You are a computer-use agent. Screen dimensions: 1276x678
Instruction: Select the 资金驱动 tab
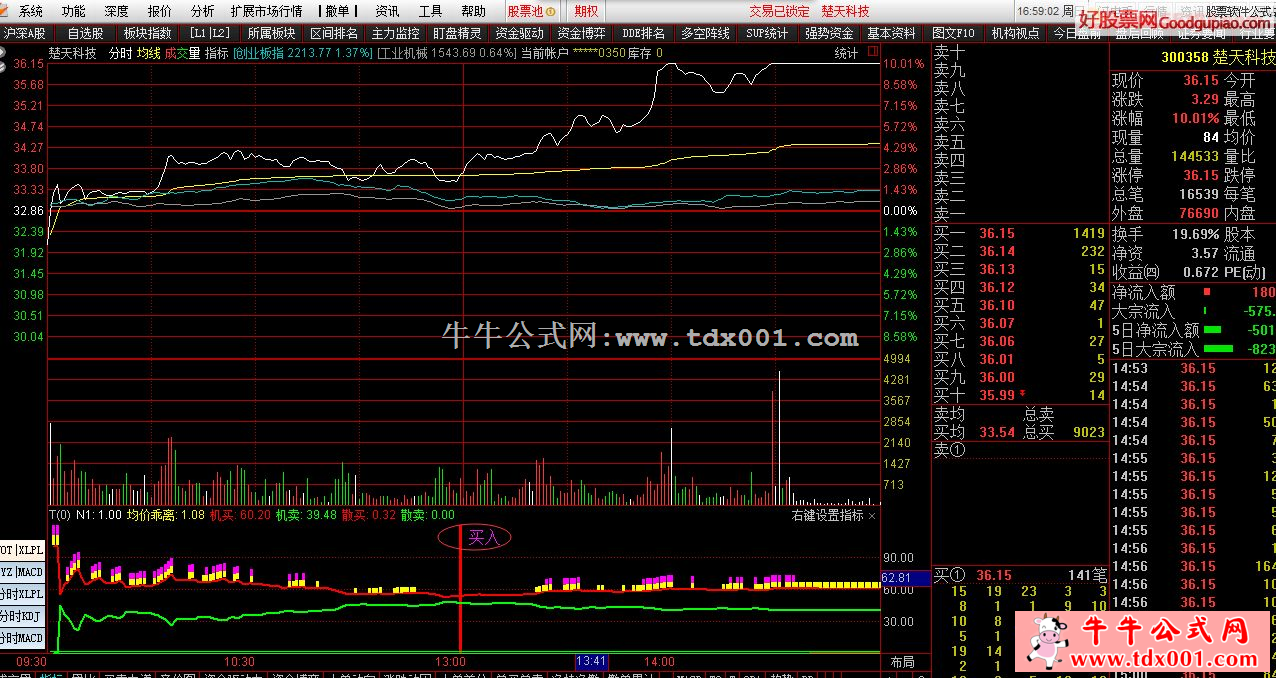519,33
